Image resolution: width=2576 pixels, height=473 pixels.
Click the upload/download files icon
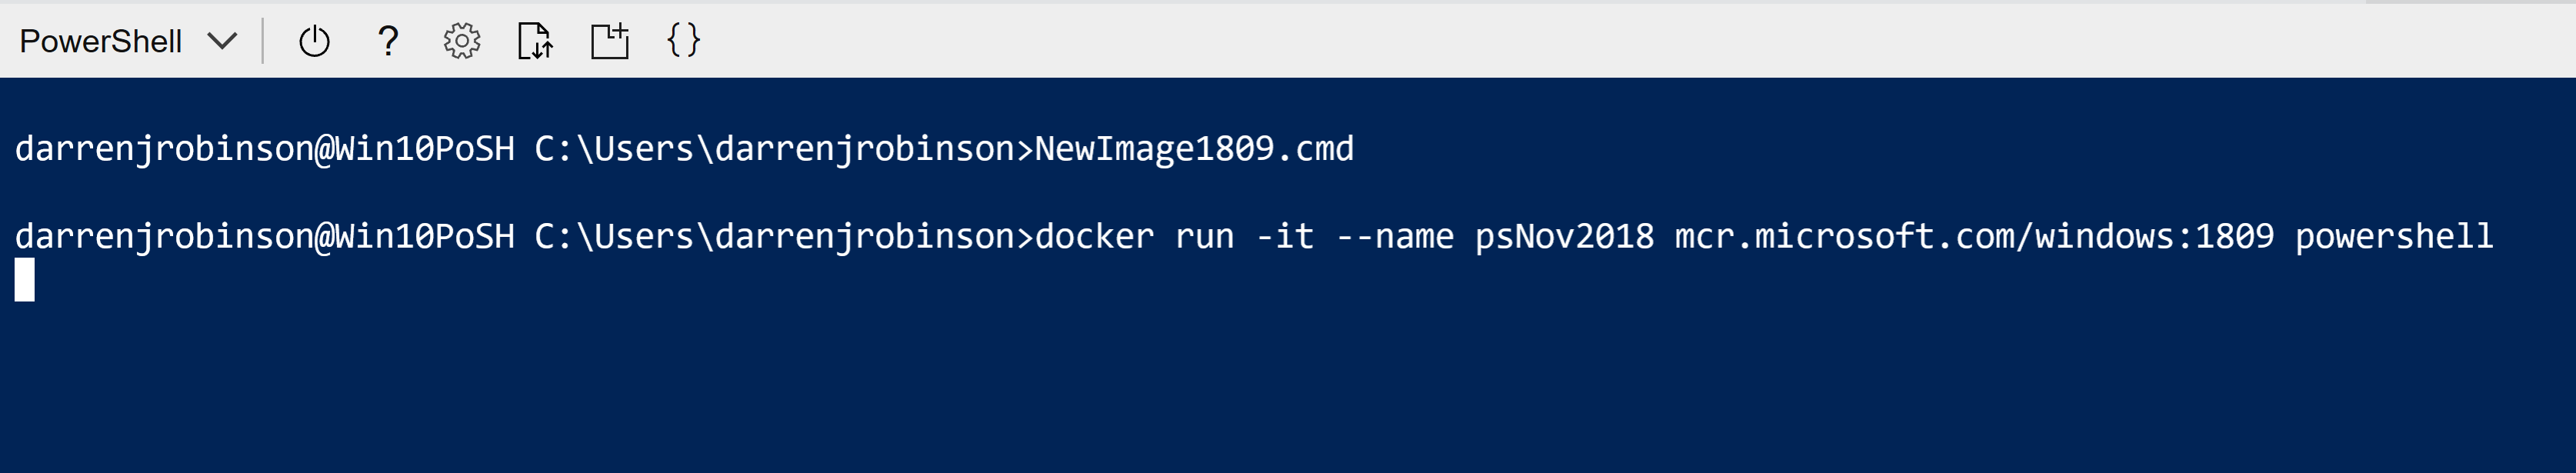(x=535, y=41)
